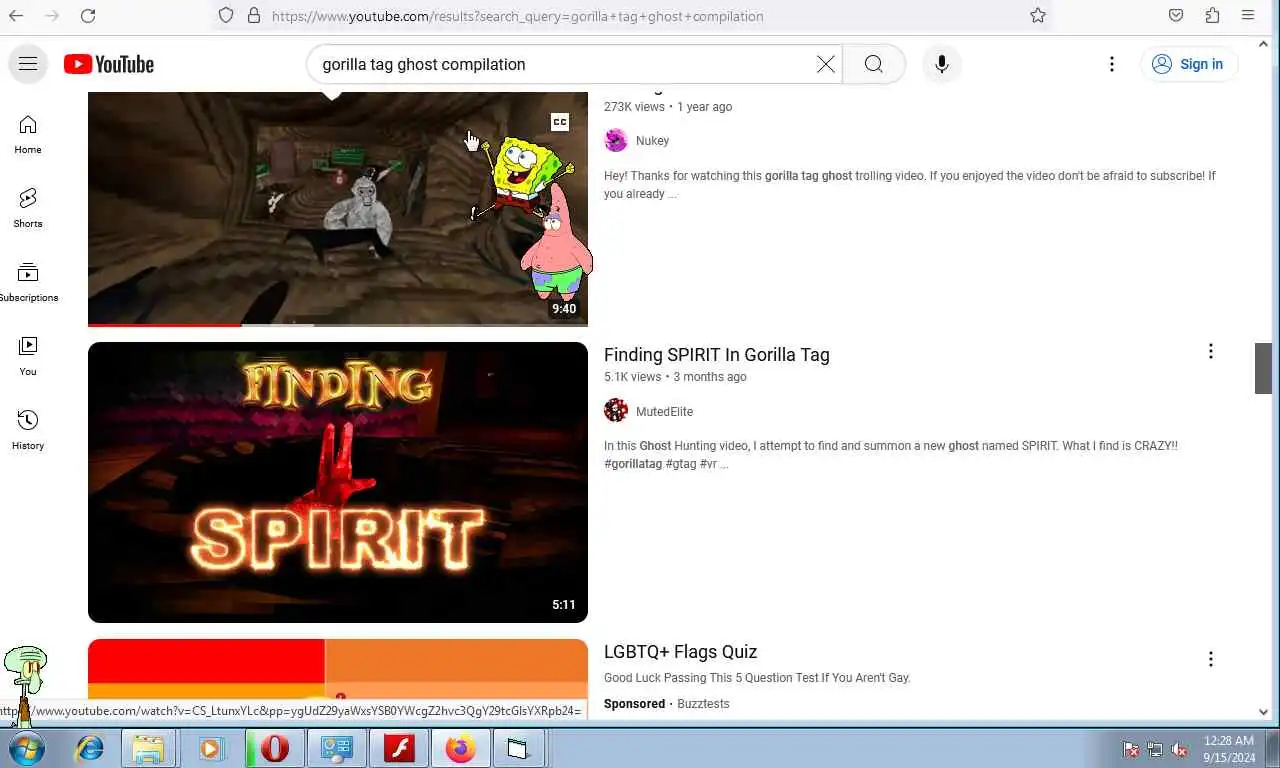Play the gorilla ghost video thumbnail with SpongeBob
The height and width of the screenshot is (768, 1280).
click(338, 208)
